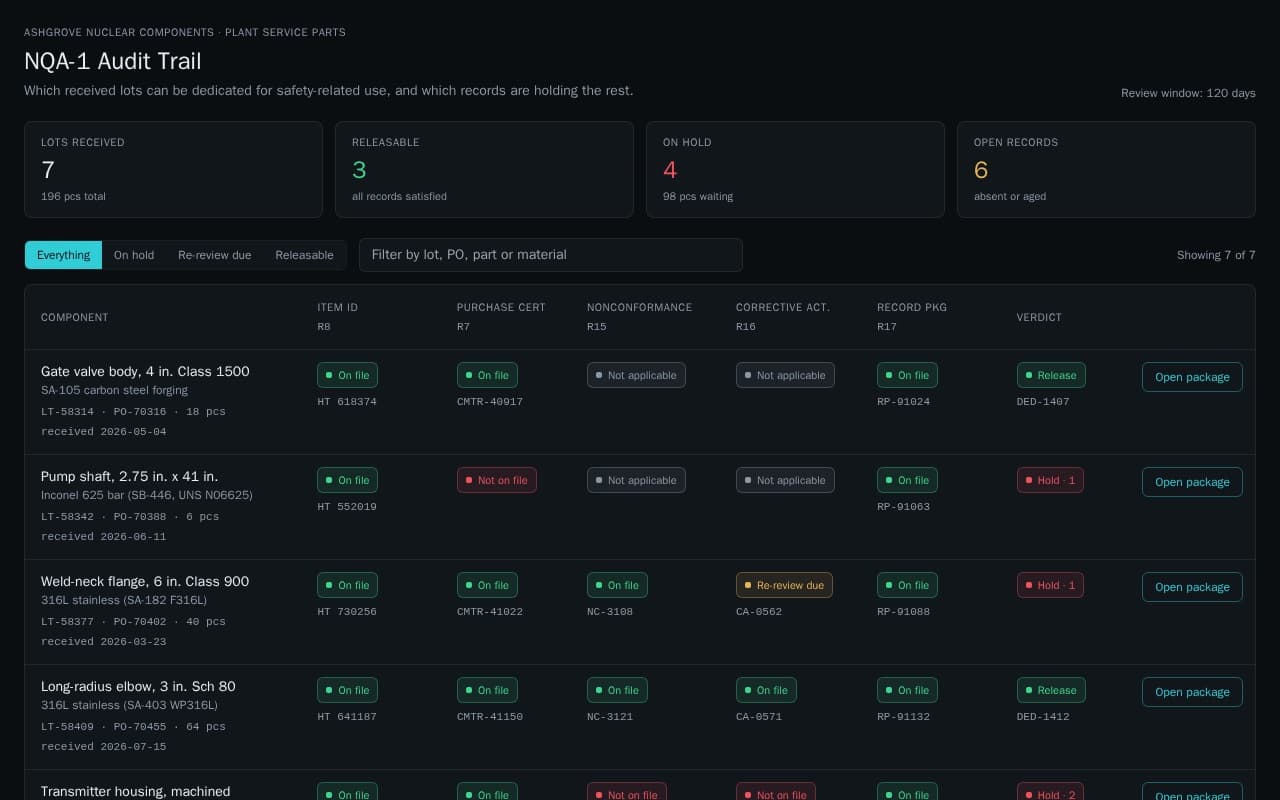Click the Release verdict badge for DED-1412
The image size is (1280, 800).
pyautogui.click(x=1051, y=690)
